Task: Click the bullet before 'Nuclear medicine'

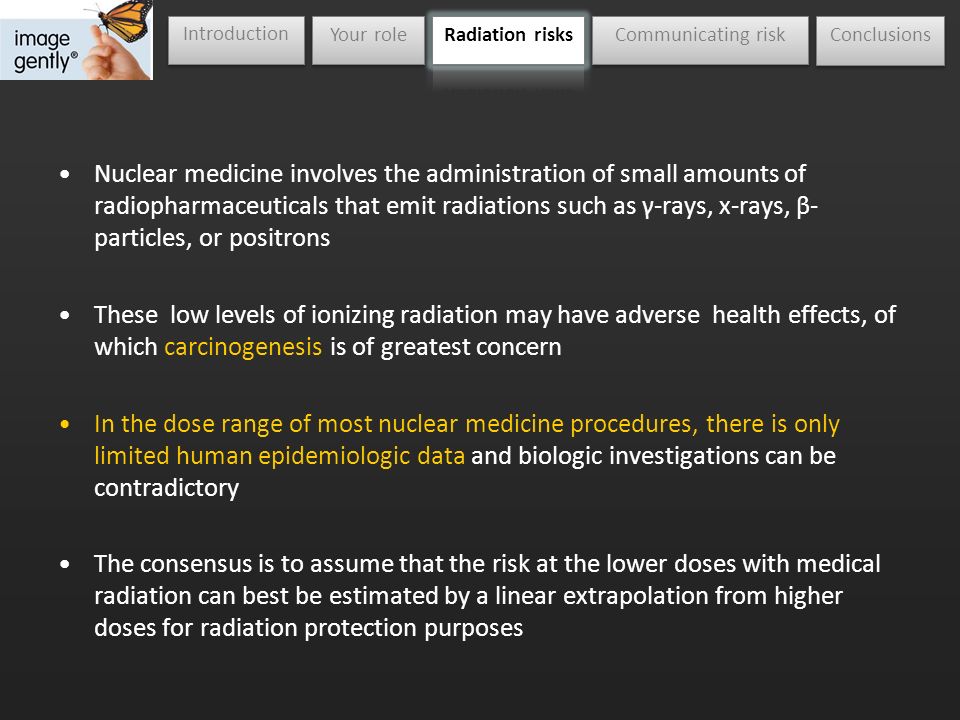Action: 65,174
